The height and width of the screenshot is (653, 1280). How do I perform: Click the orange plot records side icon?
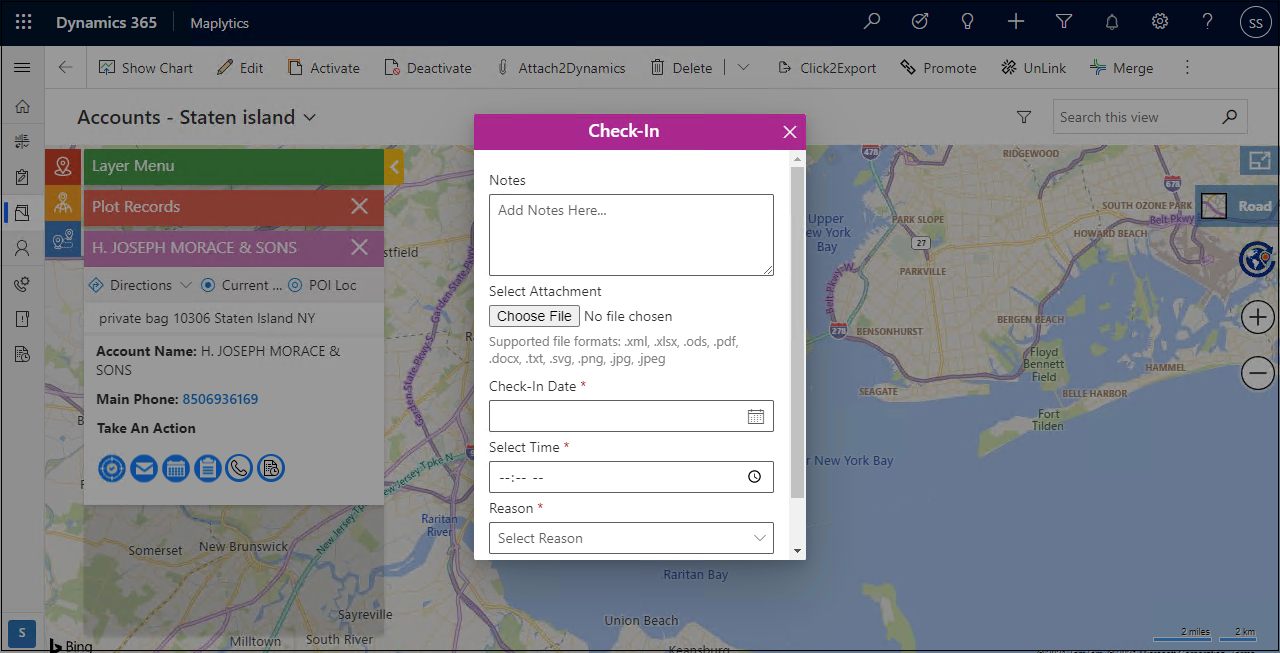[x=63, y=203]
